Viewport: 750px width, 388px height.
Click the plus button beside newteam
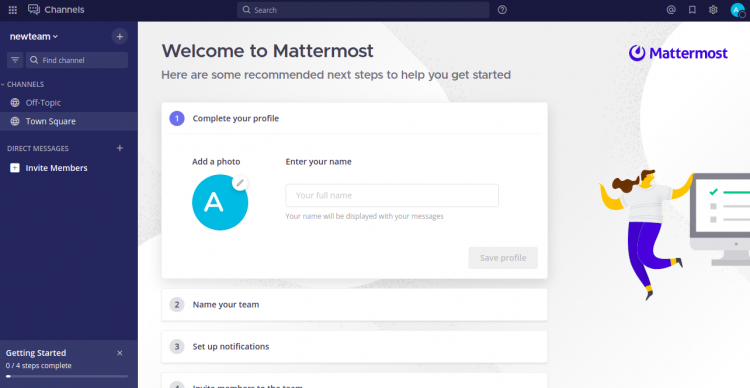pos(120,36)
